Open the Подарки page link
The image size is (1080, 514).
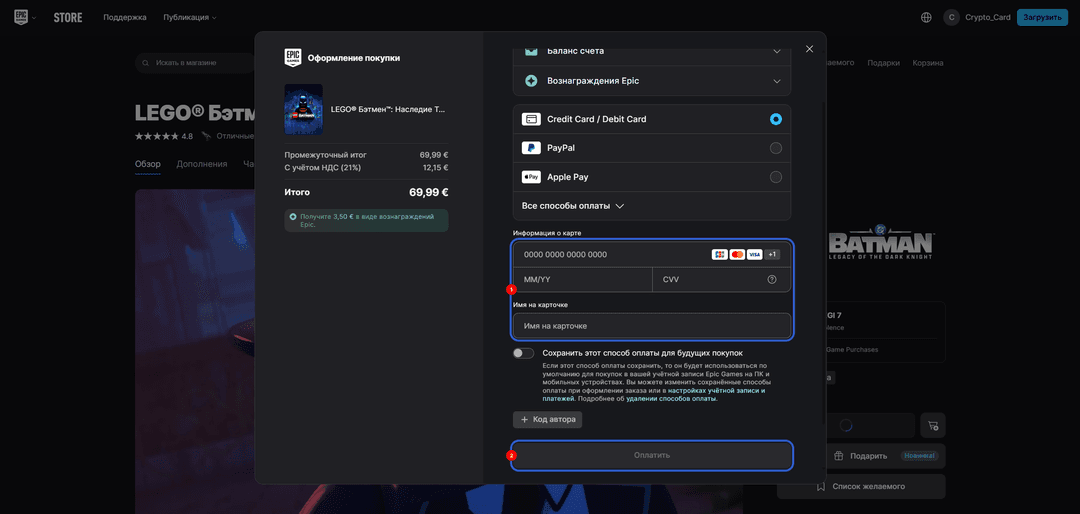pos(883,63)
